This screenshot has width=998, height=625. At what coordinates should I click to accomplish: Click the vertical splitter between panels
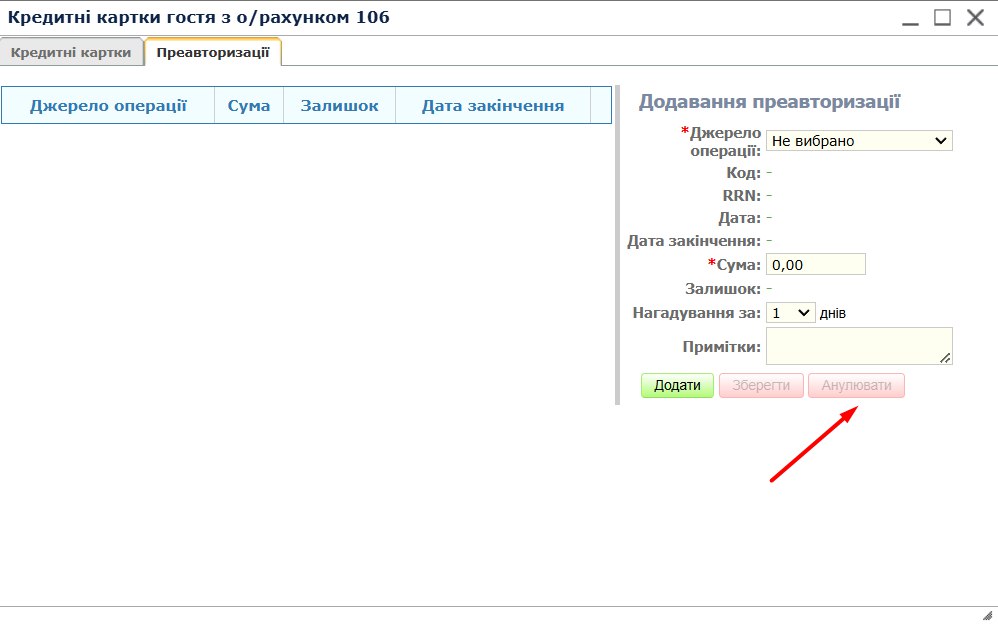[617, 245]
